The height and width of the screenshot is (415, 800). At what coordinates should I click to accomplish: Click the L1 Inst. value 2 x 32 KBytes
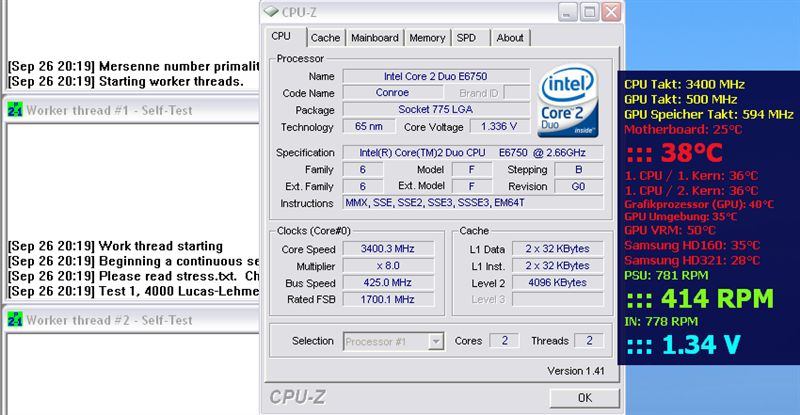(558, 265)
